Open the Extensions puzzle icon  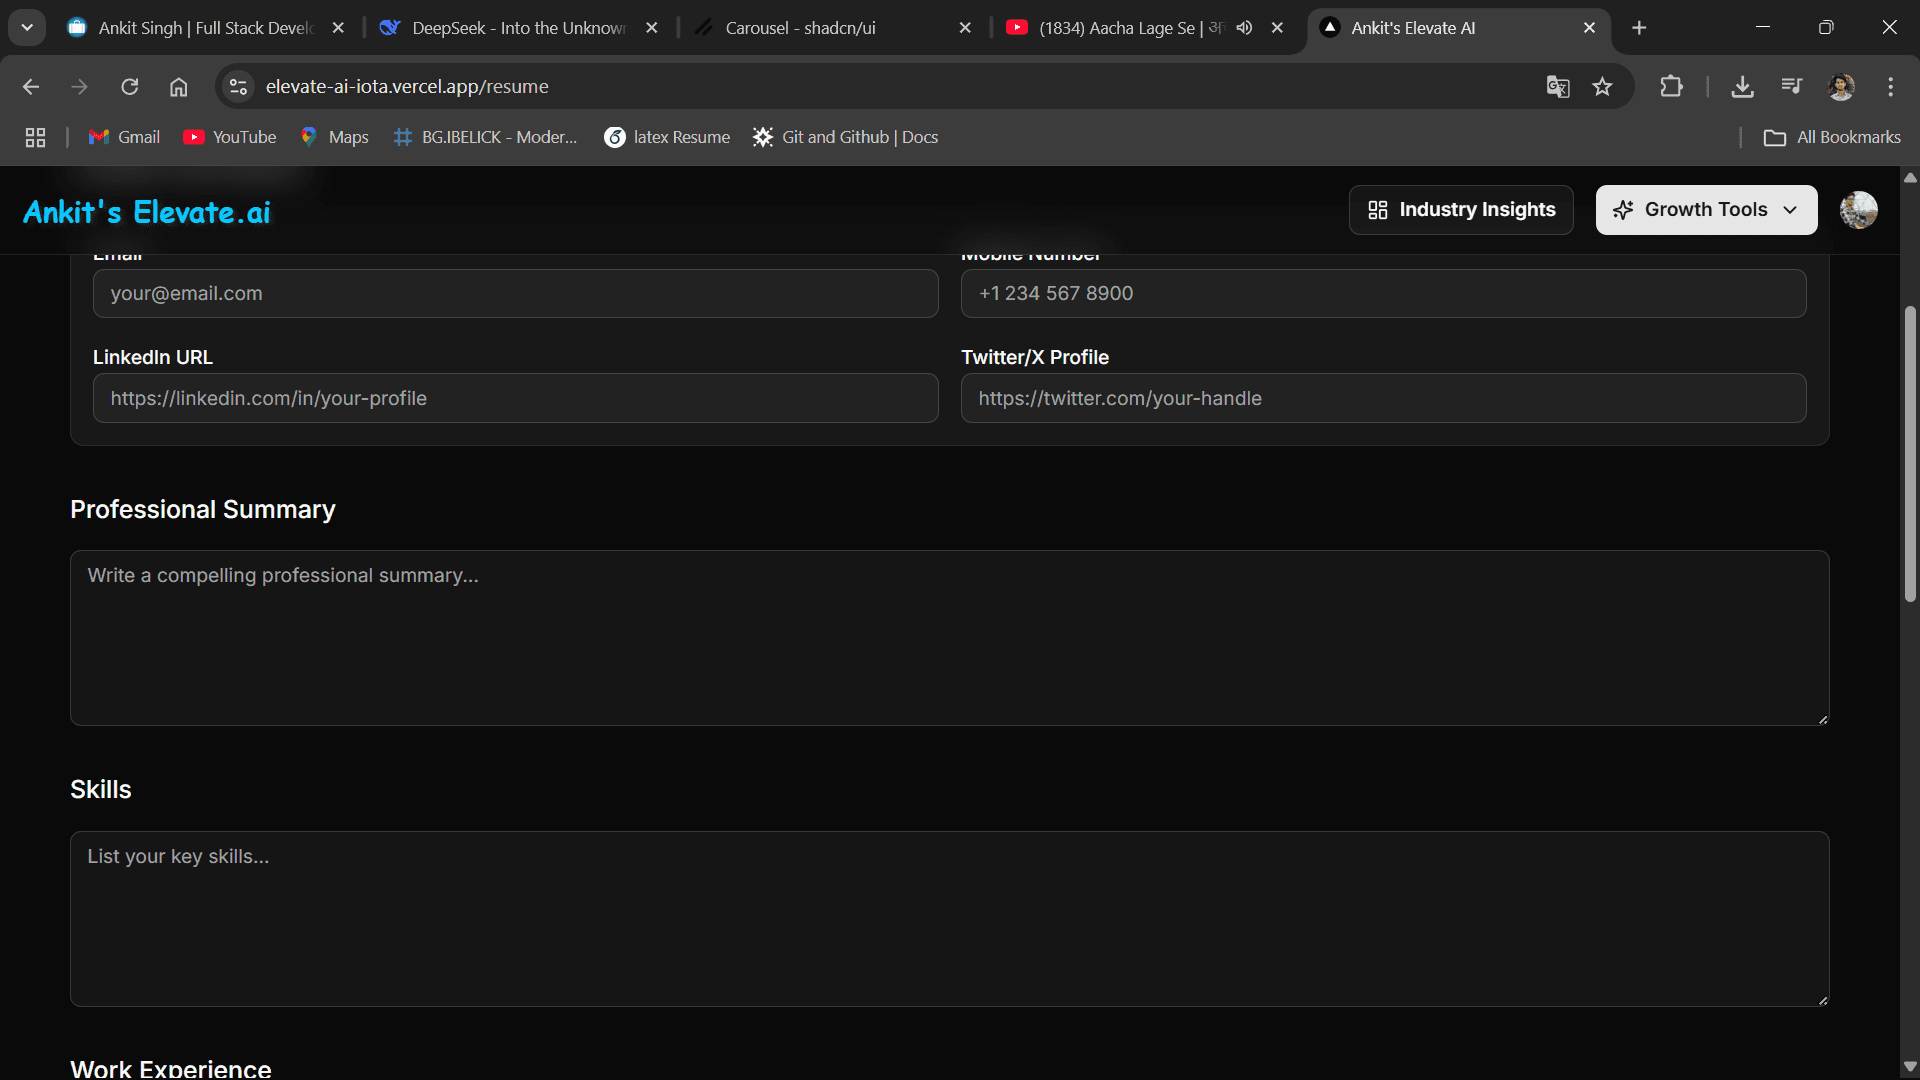[1671, 87]
